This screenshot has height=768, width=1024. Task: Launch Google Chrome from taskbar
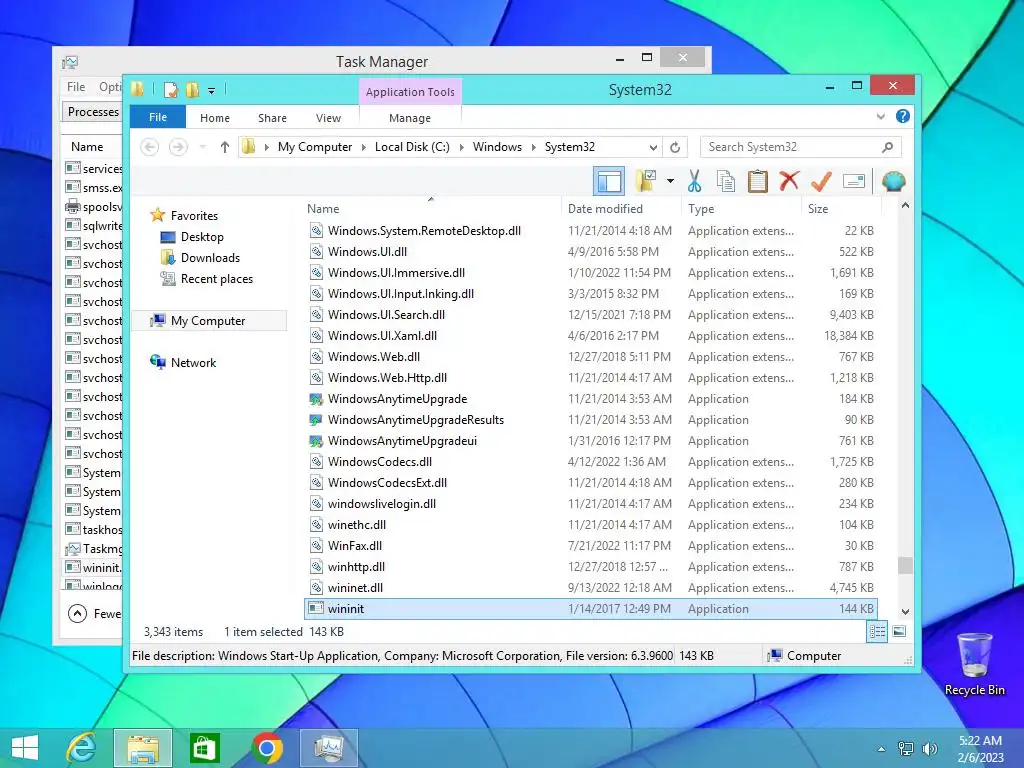click(267, 748)
